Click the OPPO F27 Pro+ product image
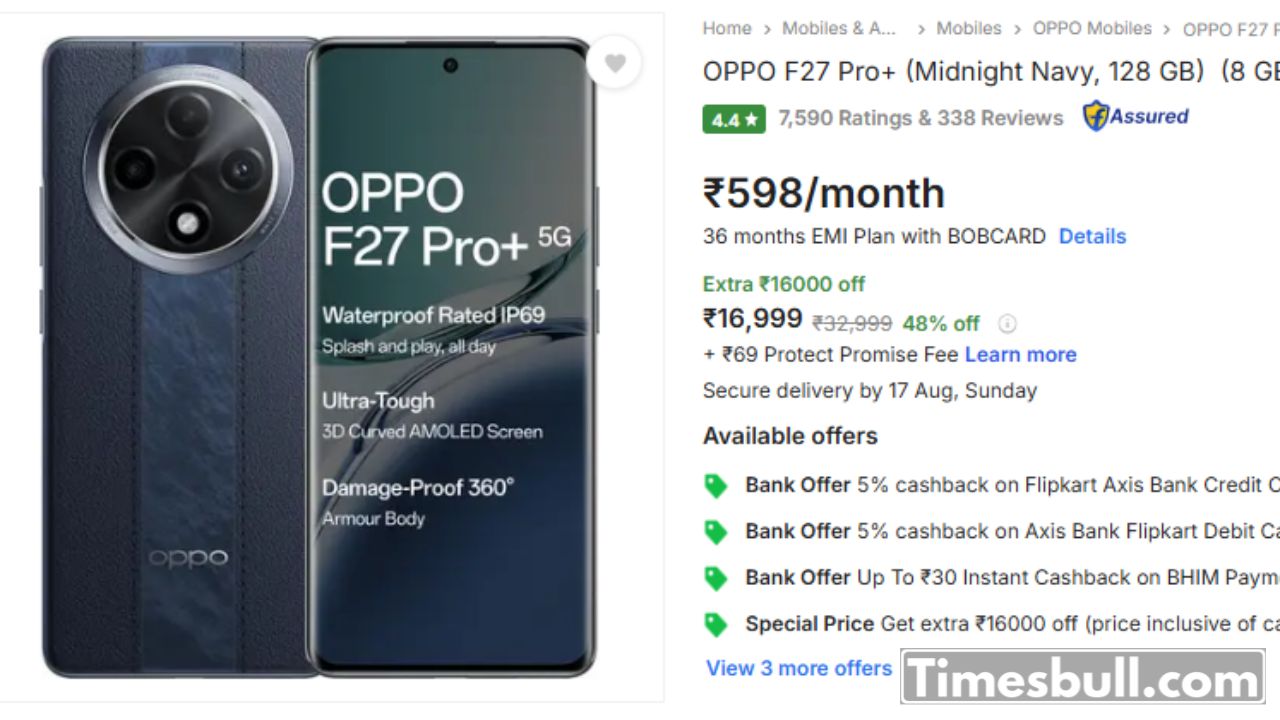The width and height of the screenshot is (1280, 720). tap(320, 357)
